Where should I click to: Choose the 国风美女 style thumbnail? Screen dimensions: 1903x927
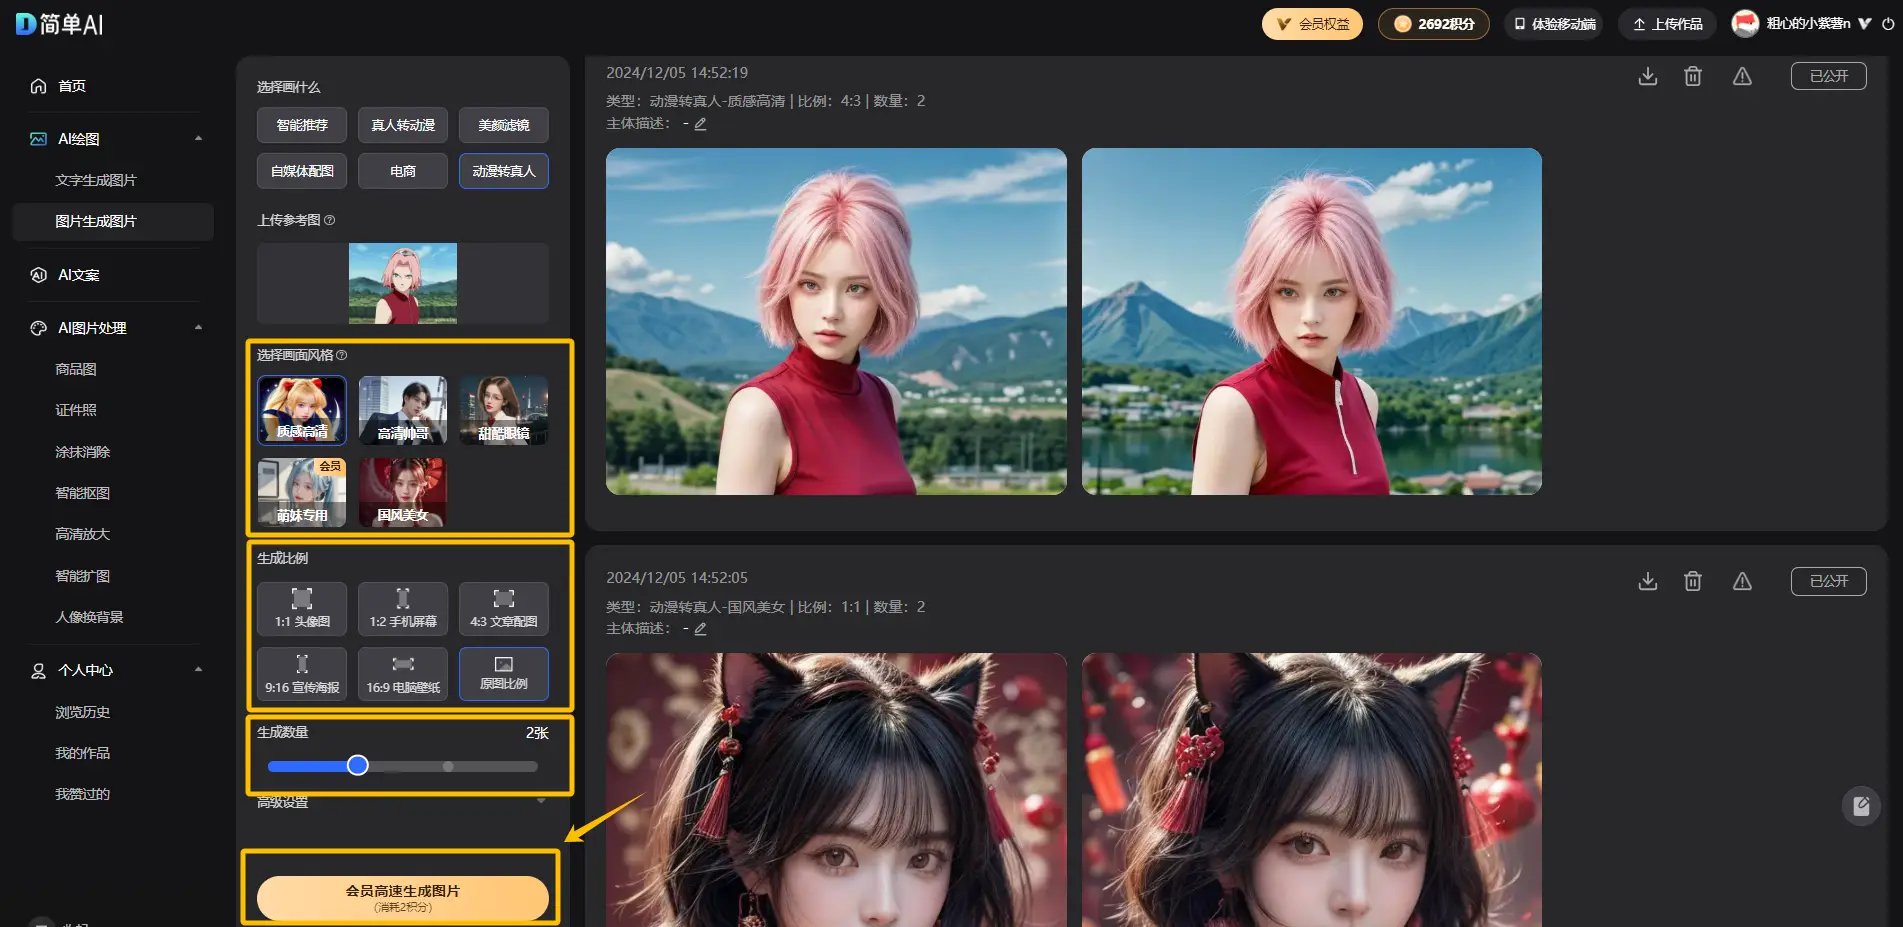403,492
